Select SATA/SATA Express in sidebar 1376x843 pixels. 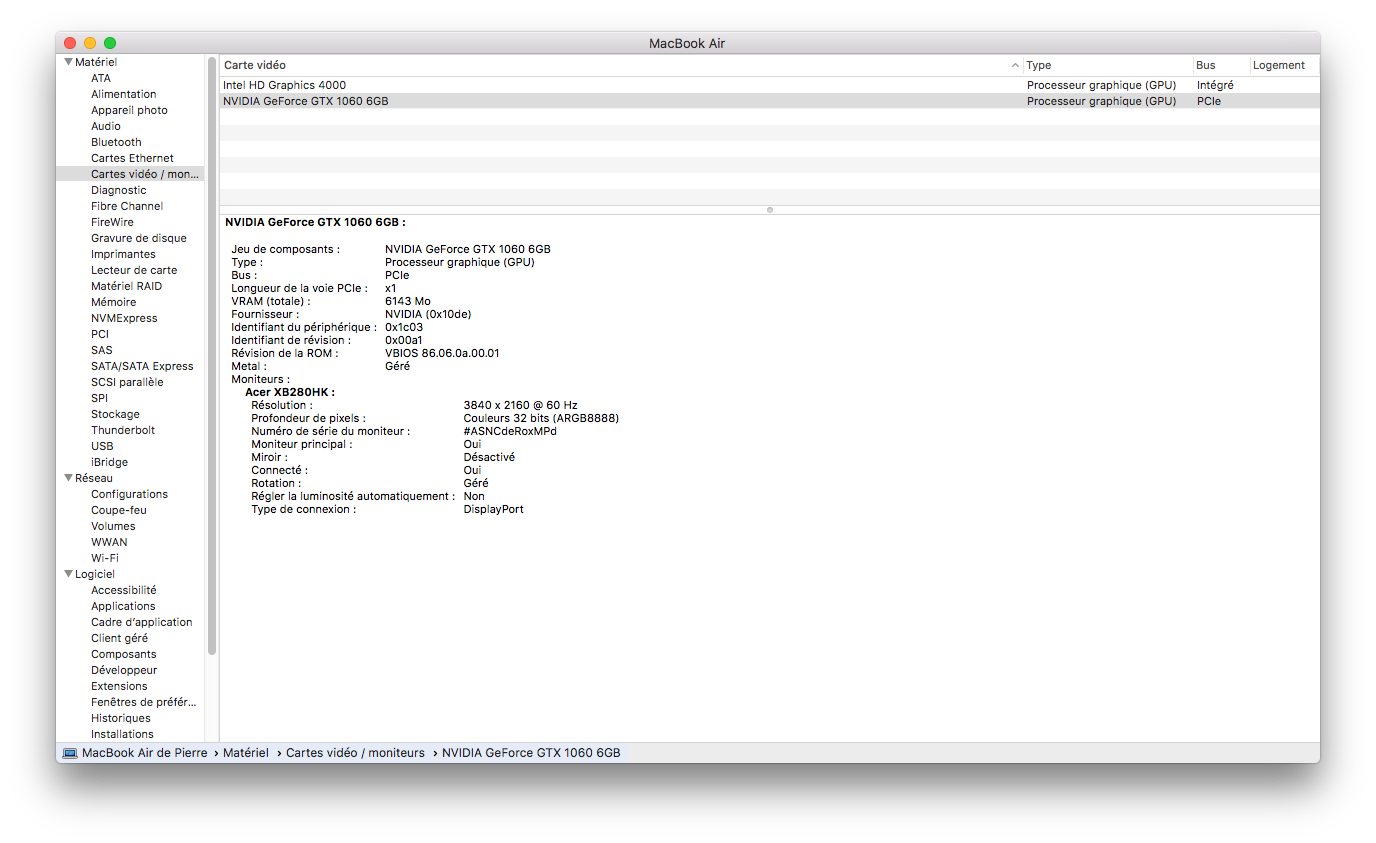[142, 366]
